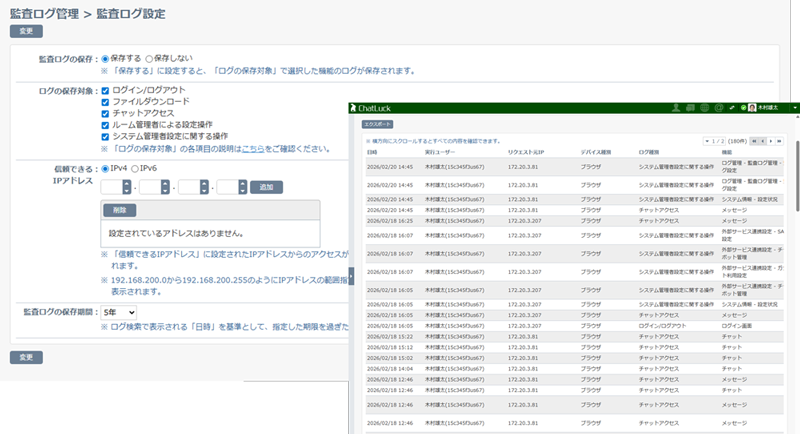Toggle the チャットアクセス checkbox
The width and height of the screenshot is (800, 434).
coord(106,113)
